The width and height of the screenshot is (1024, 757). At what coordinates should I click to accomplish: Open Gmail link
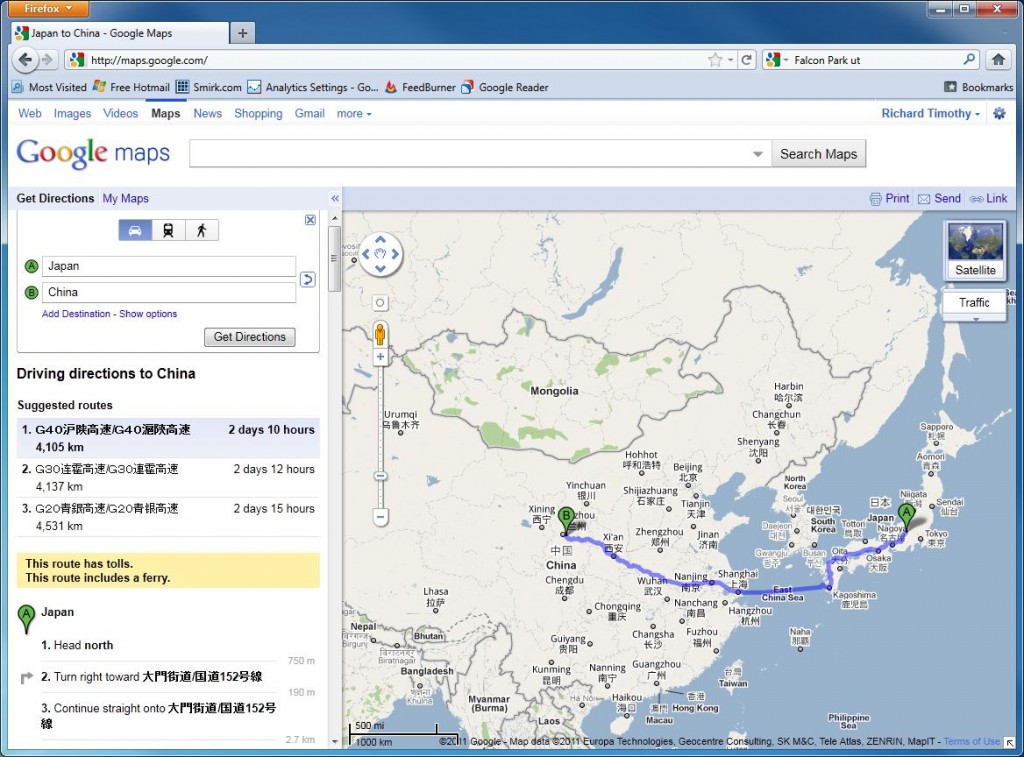point(310,114)
